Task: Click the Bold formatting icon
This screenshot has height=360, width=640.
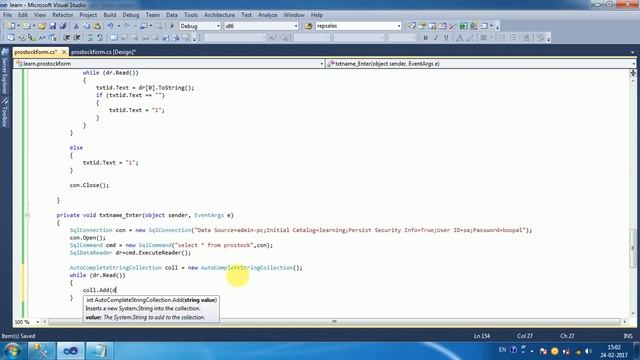Action: pyautogui.click(x=425, y=38)
